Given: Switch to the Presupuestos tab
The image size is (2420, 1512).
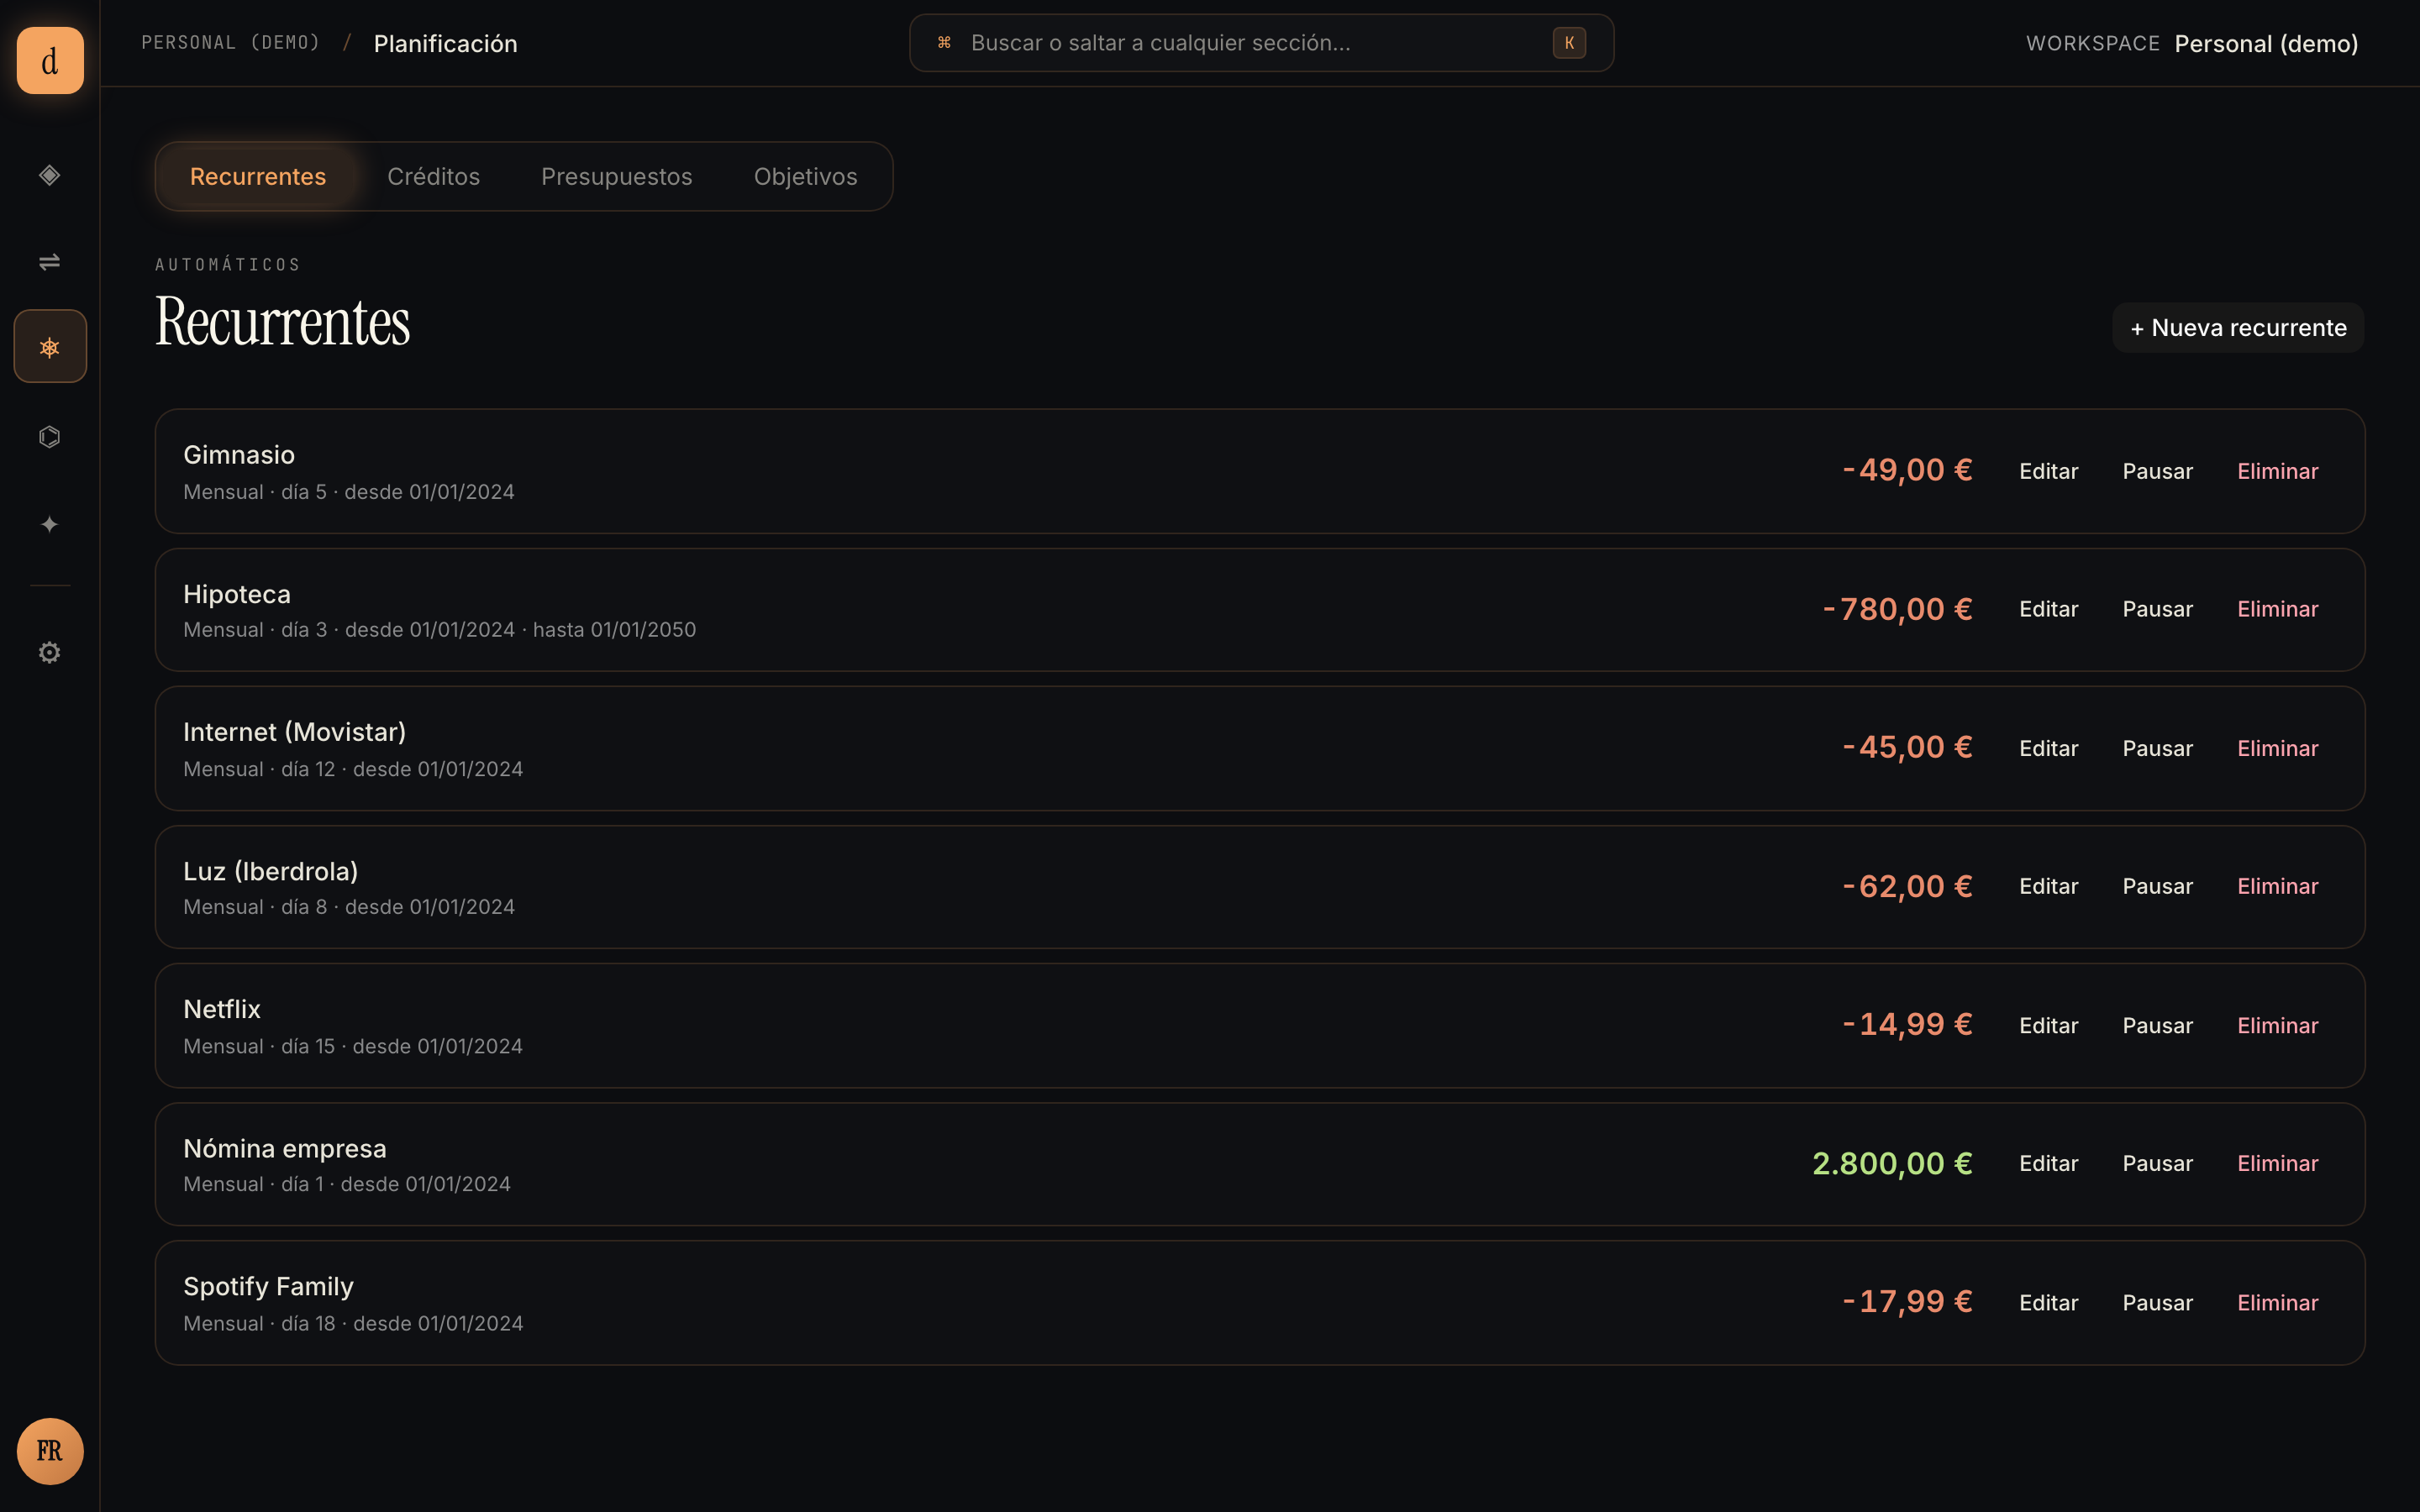Looking at the screenshot, I should [616, 177].
